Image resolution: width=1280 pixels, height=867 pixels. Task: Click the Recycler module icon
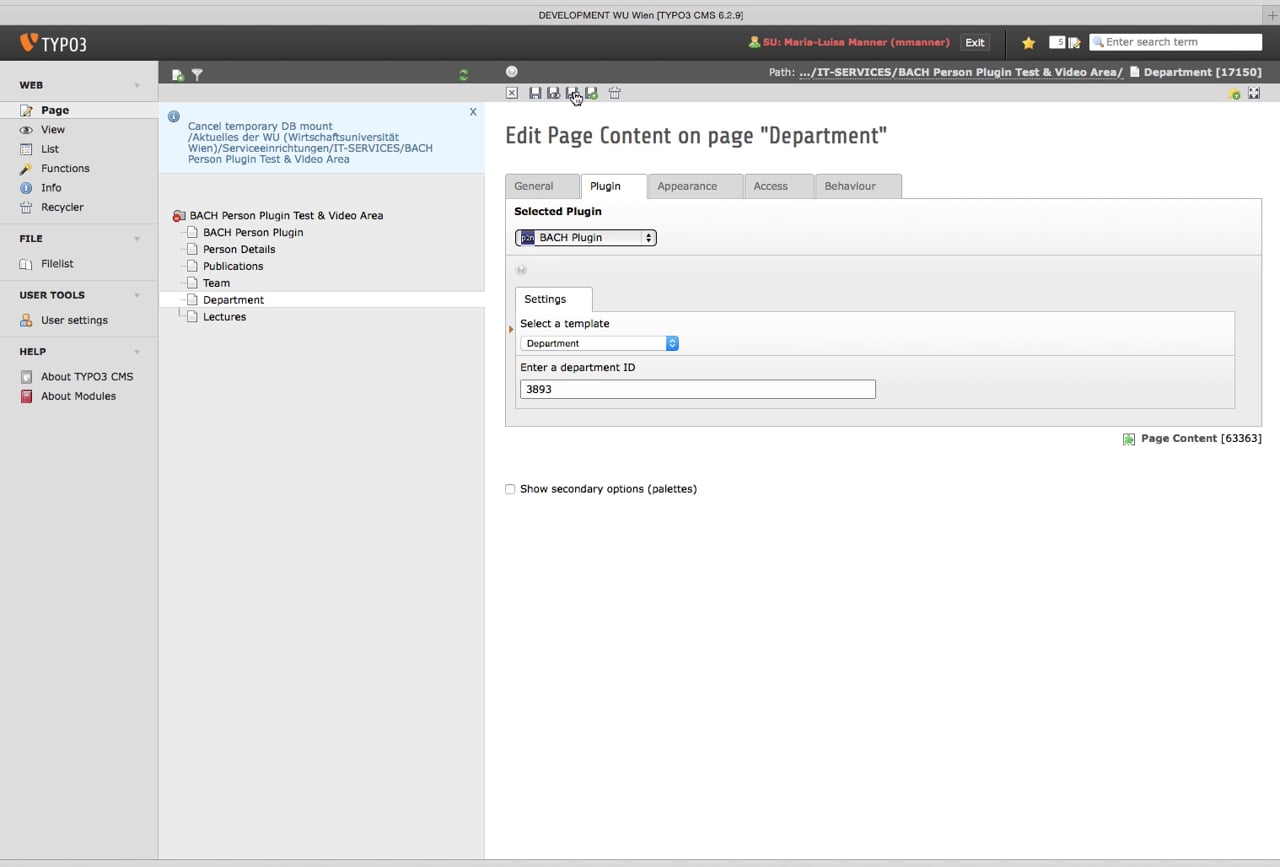[27, 207]
